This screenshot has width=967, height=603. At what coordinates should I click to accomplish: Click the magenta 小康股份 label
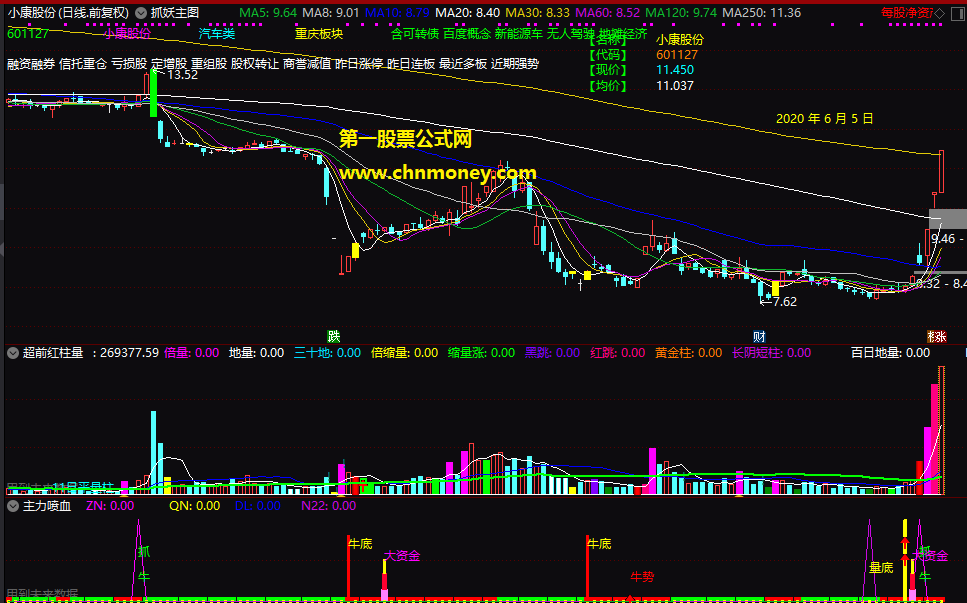tap(128, 33)
